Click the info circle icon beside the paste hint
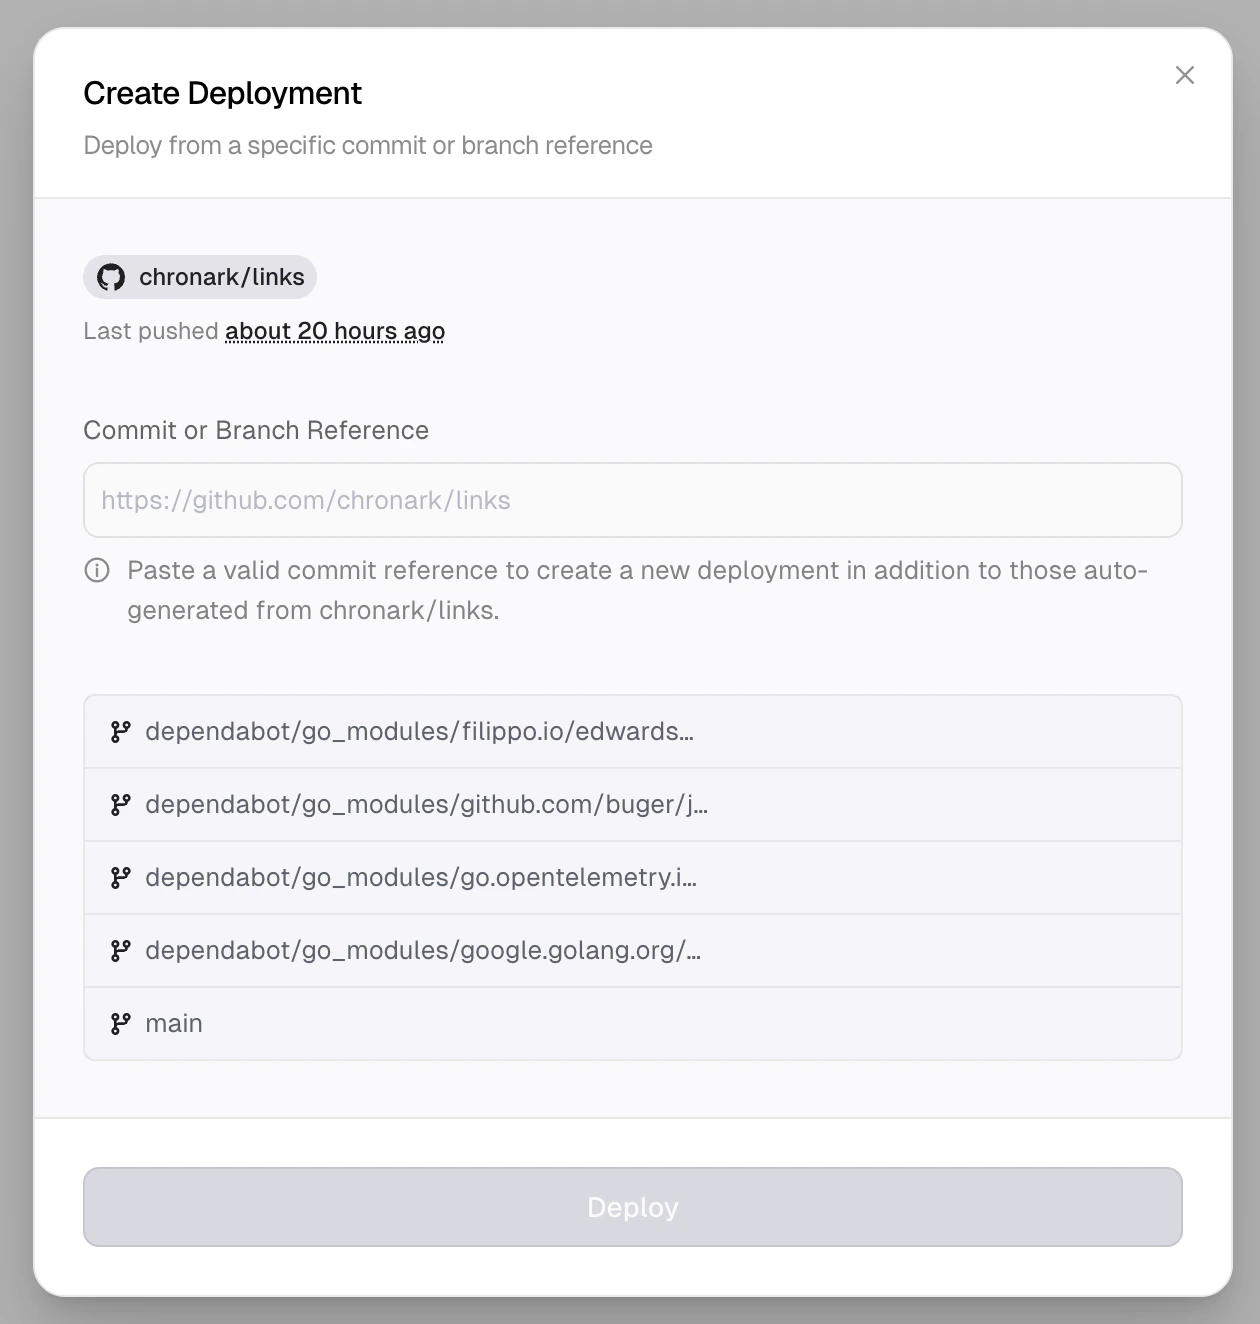The width and height of the screenshot is (1260, 1324). pos(97,571)
